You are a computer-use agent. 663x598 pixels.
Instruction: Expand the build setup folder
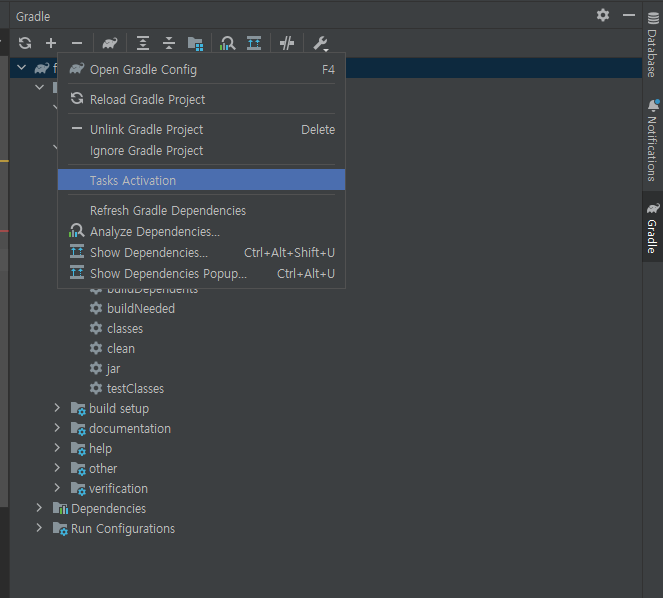57,408
